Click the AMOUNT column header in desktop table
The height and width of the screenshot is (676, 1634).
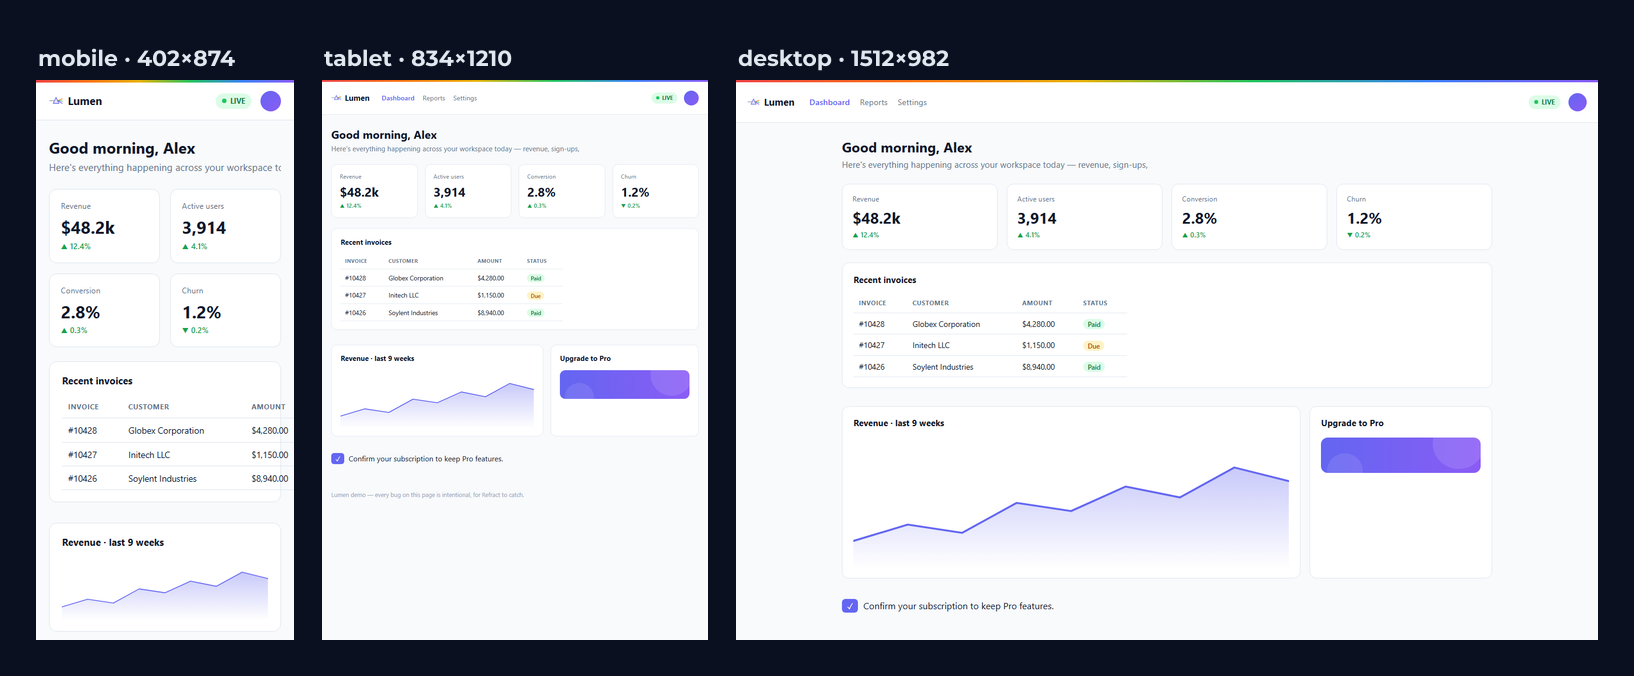1037,303
